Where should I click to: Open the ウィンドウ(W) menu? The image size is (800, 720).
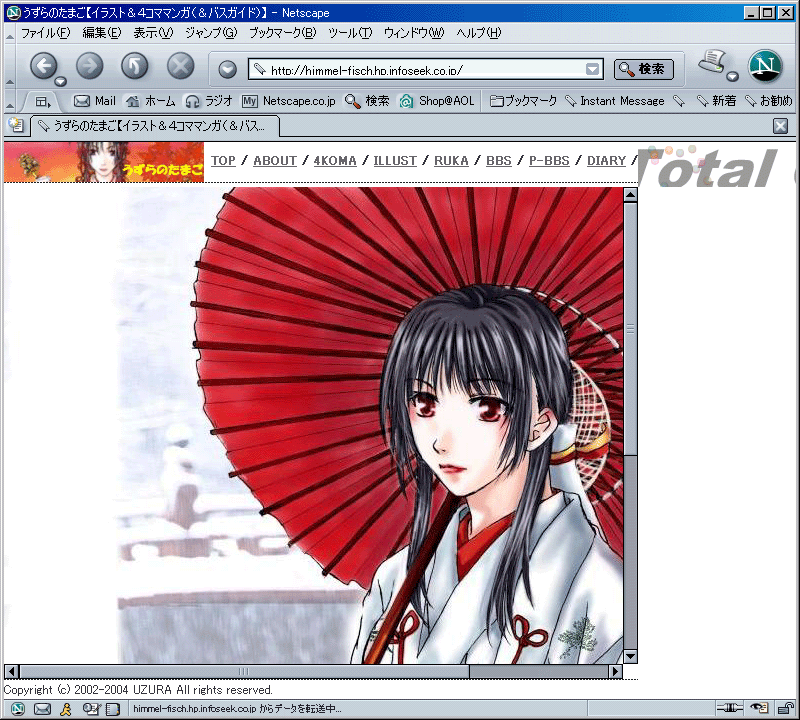[x=414, y=33]
